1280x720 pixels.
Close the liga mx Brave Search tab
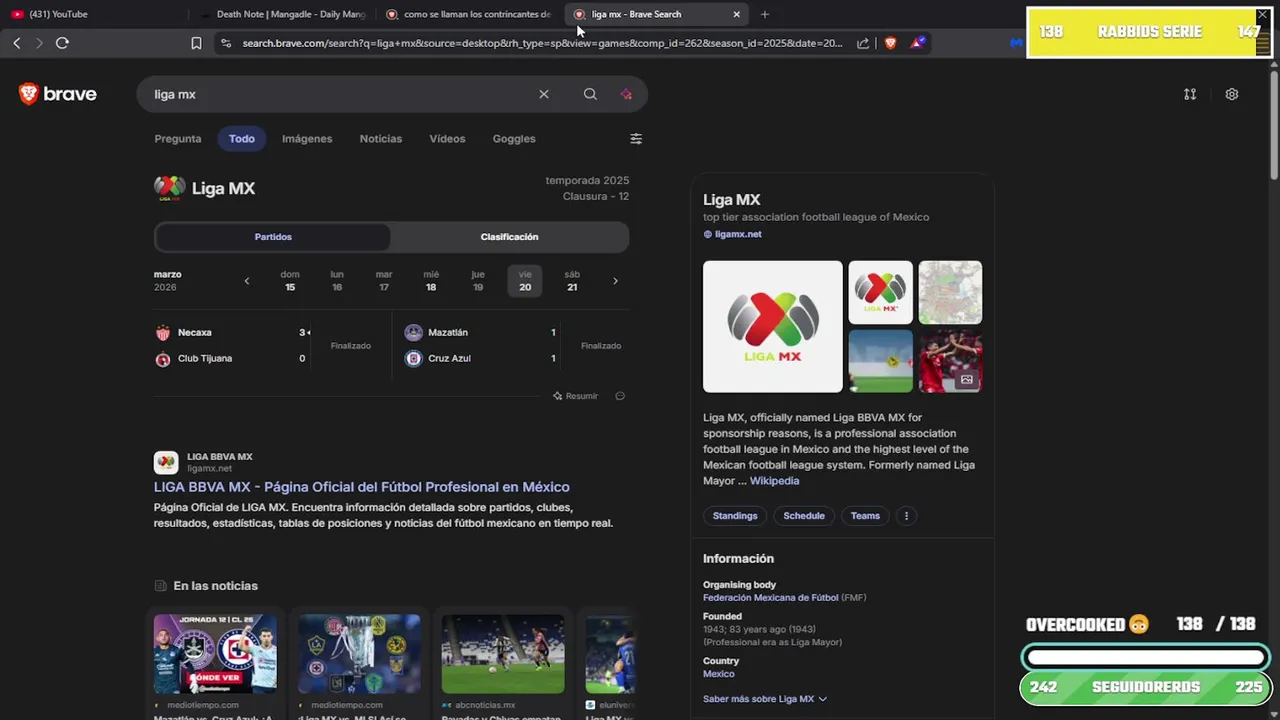tap(737, 14)
